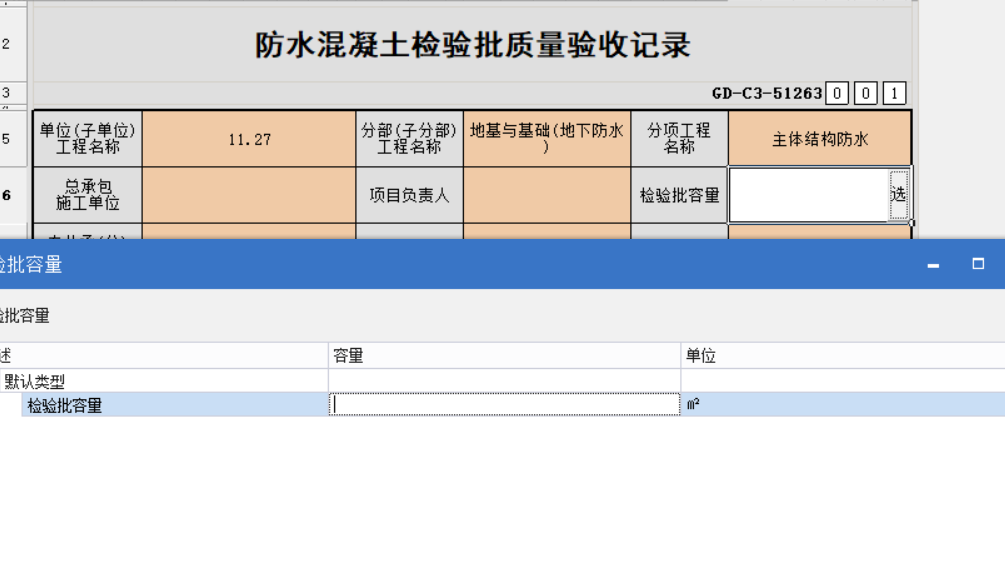The height and width of the screenshot is (577, 1005).
Task: Click the empty cell beside 项目负责人
Action: (x=546, y=195)
